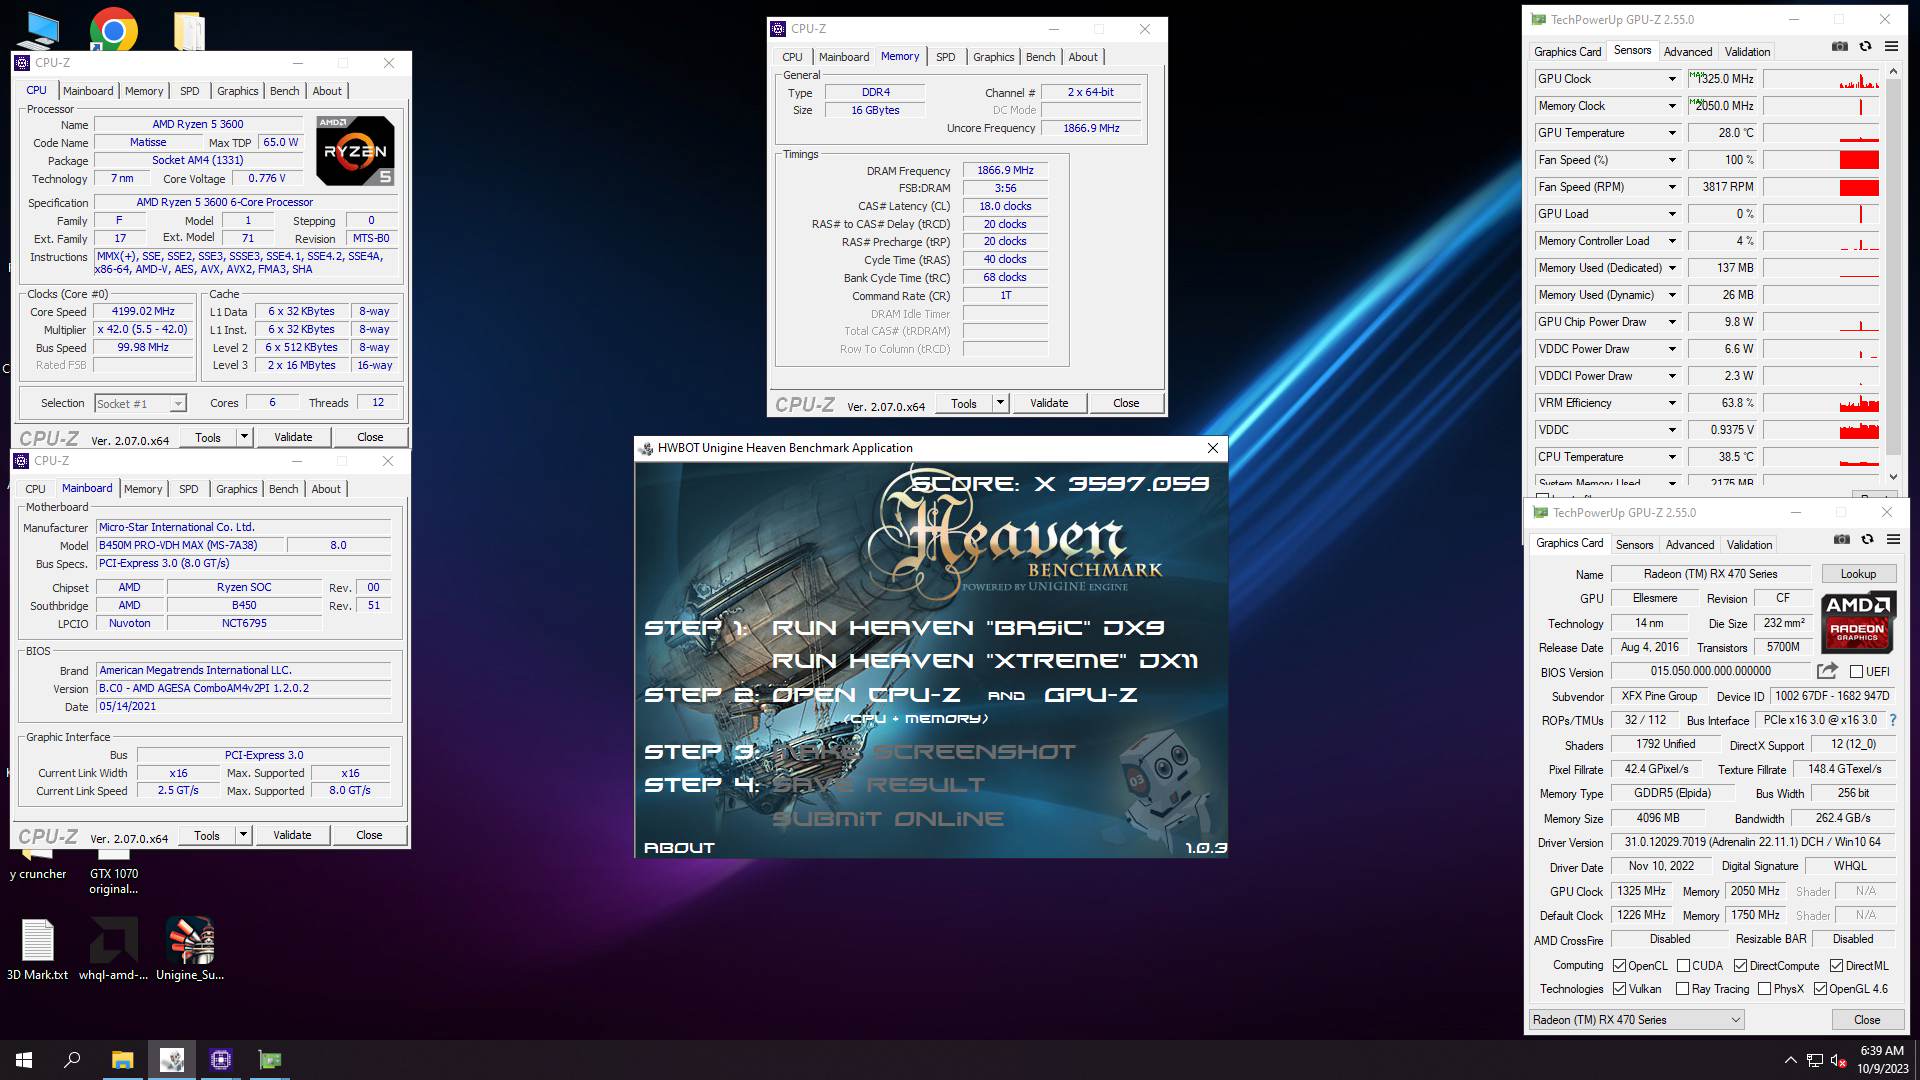Screen dimensions: 1920x1080
Task: Toggle Vulkan checkbox
Action: pos(1619,989)
